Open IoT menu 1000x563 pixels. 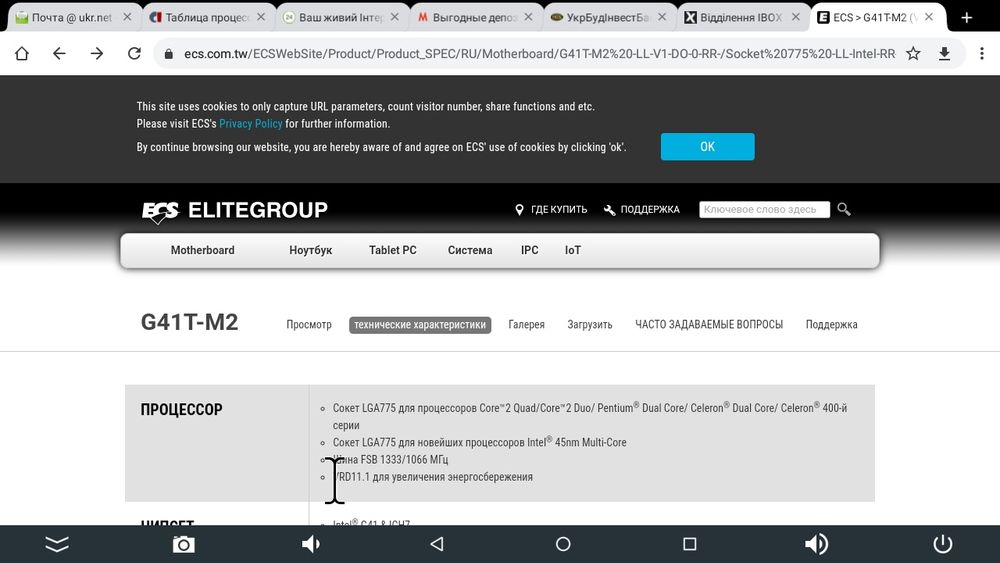coord(573,250)
